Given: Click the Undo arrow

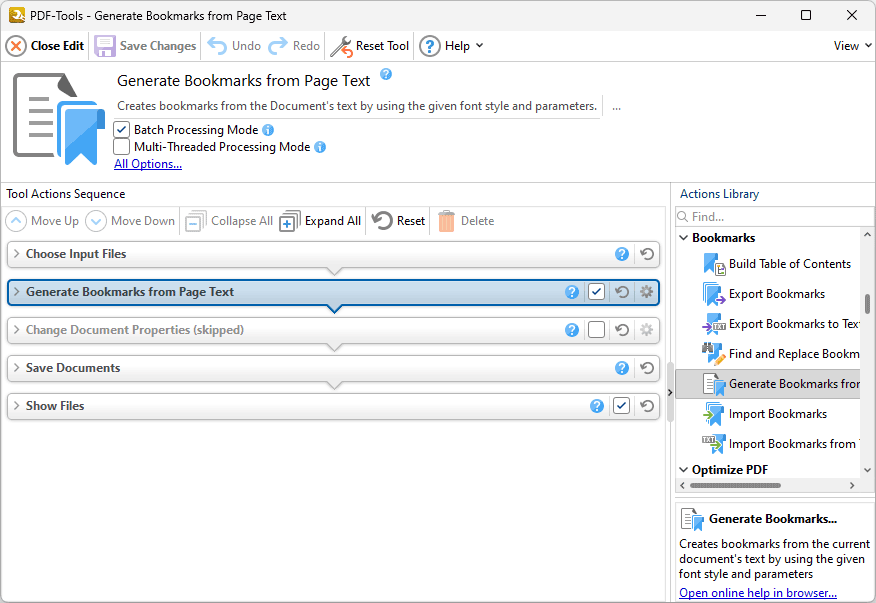Looking at the screenshot, I should (217, 46).
